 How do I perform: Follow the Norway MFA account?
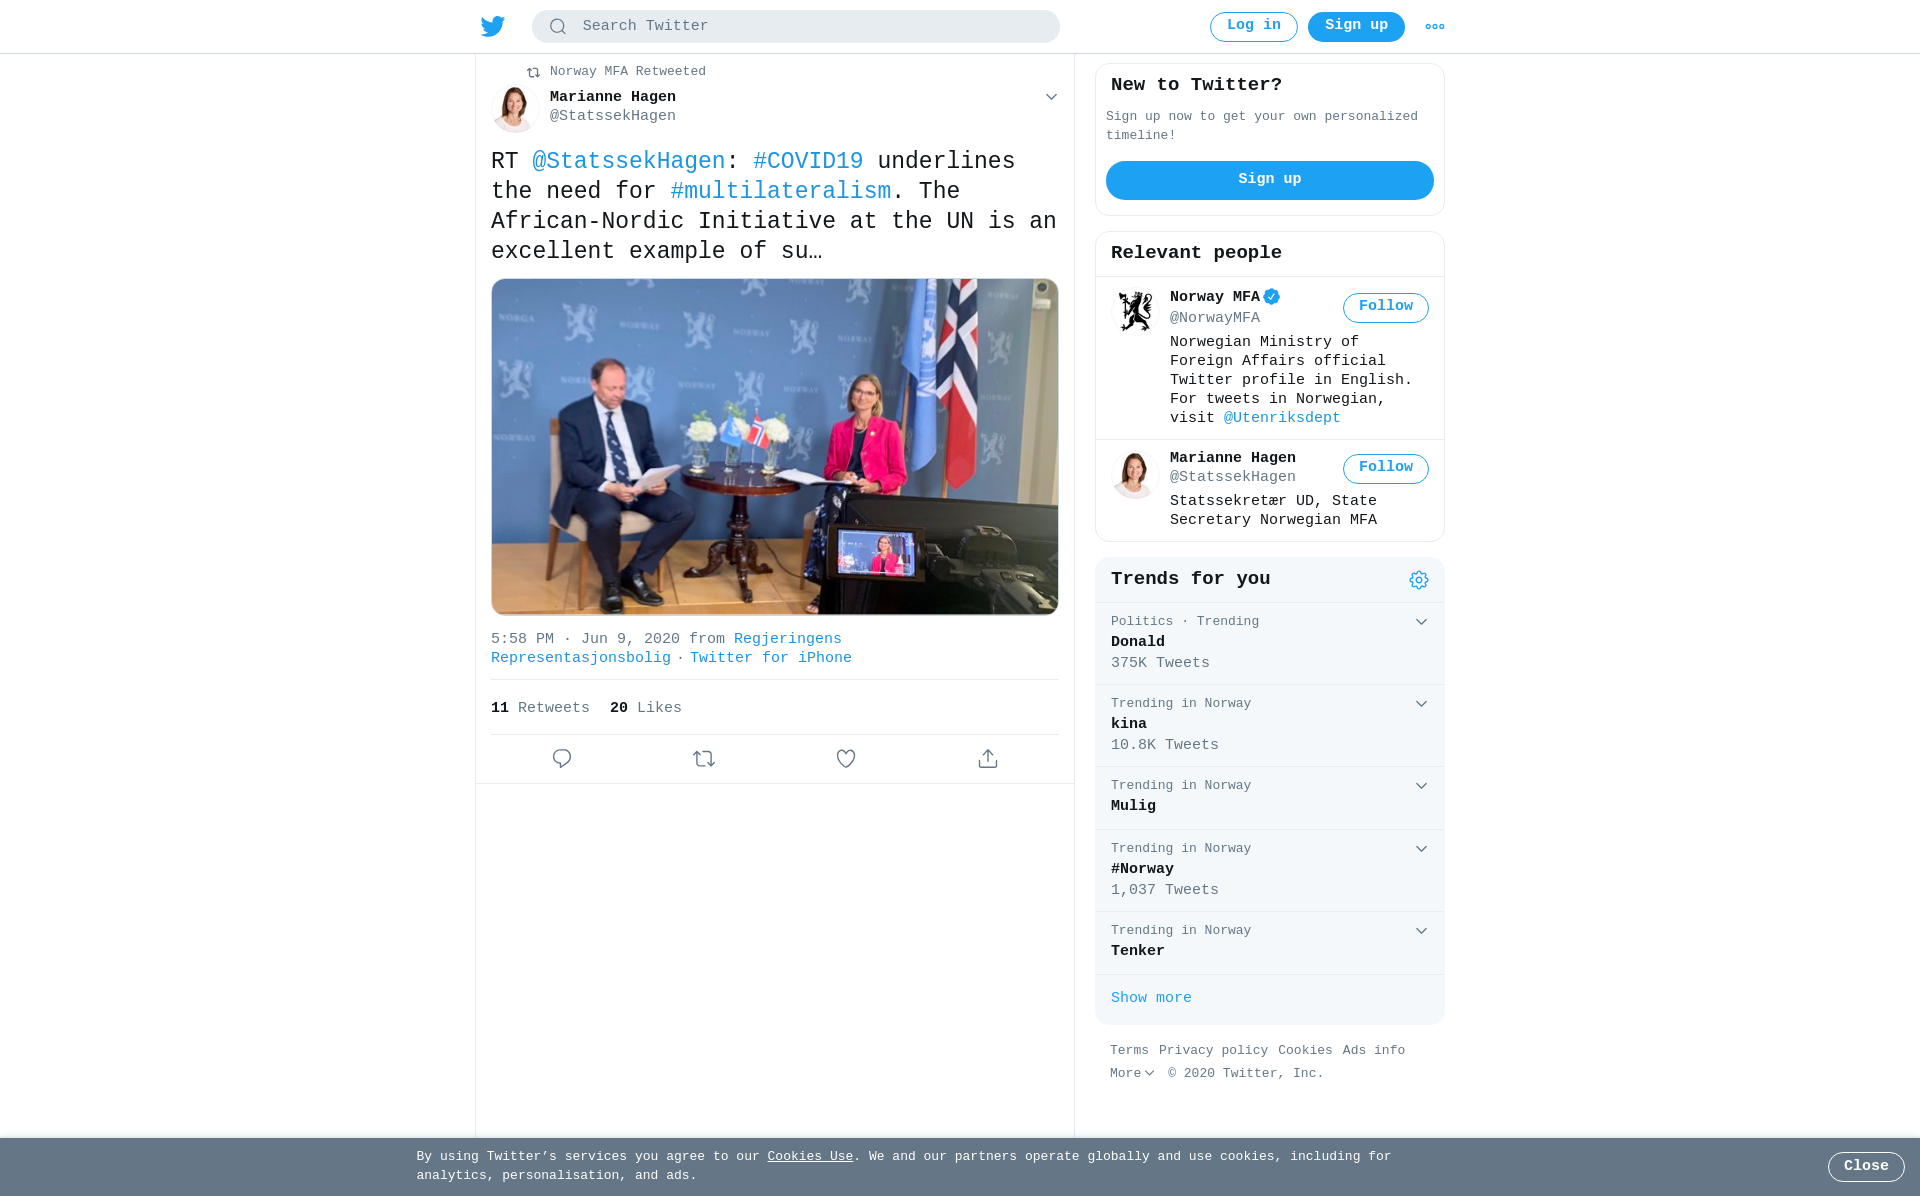[1386, 308]
